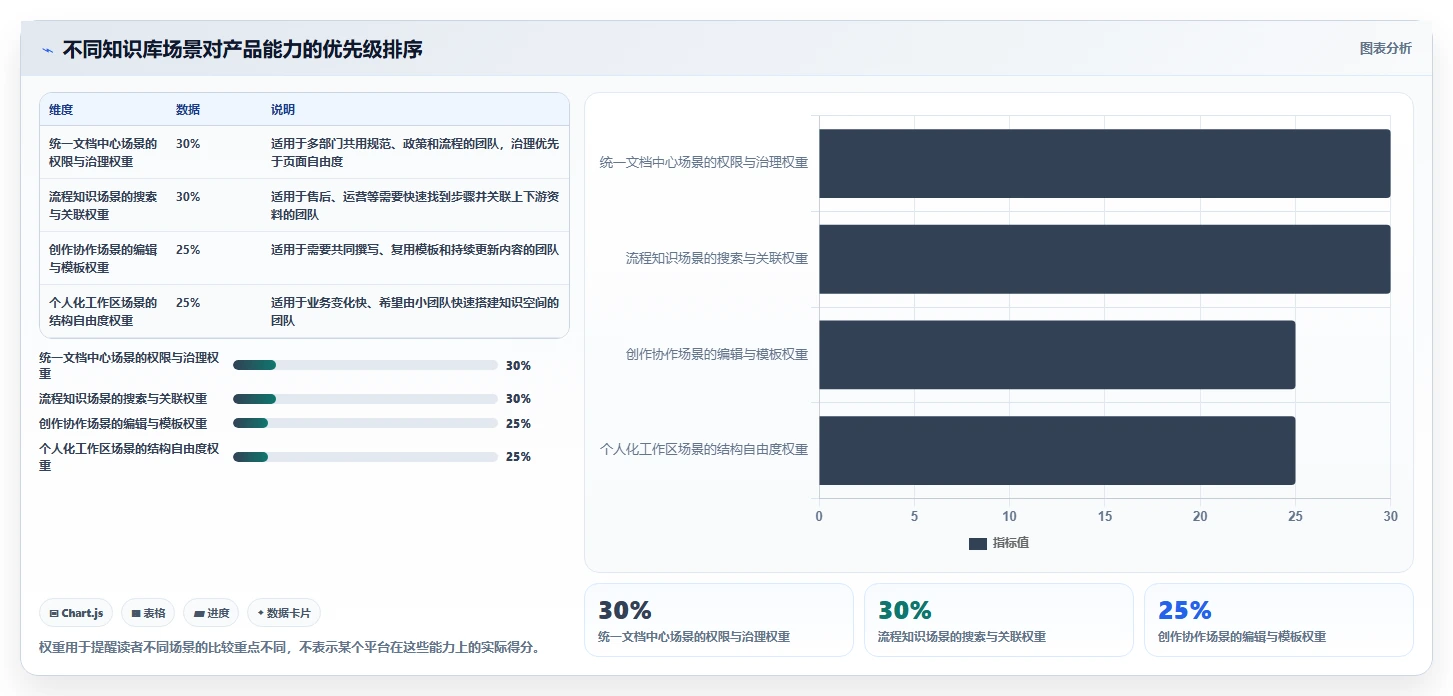Click the page title 不同知识库场景对产品能力的优先级排序

tap(243, 49)
